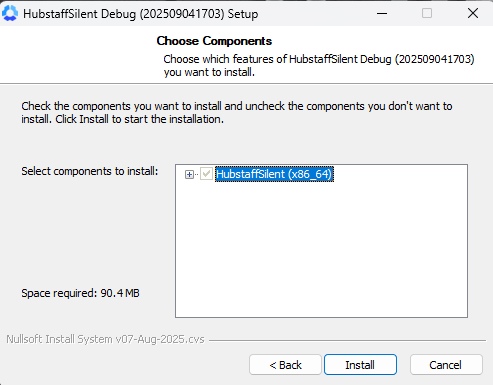Click the Space required 90.4 MB text
This screenshot has height=385, width=493.
point(80,293)
